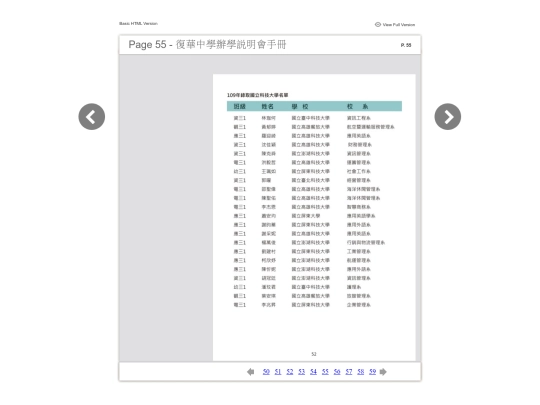Click the '姓名' column header

coord(268,106)
